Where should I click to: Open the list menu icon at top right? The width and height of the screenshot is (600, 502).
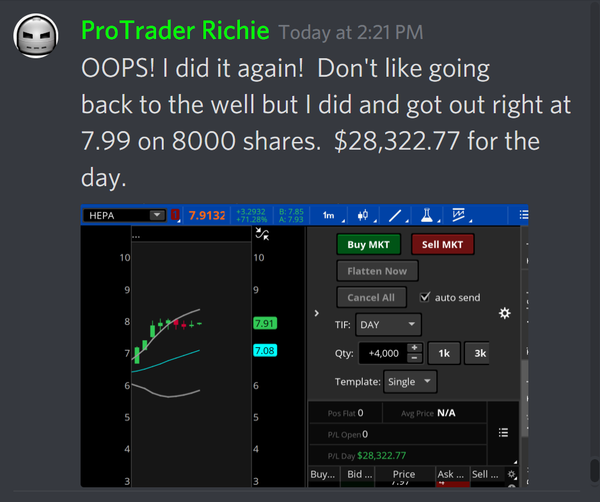524,214
